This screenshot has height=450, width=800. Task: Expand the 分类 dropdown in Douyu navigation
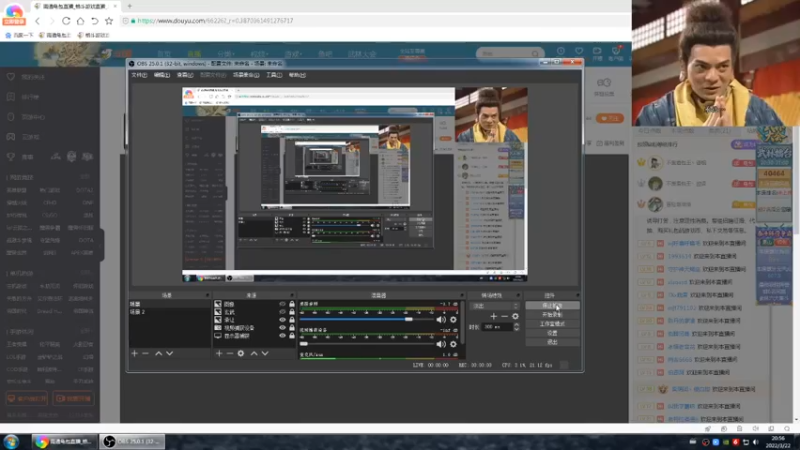[225, 54]
